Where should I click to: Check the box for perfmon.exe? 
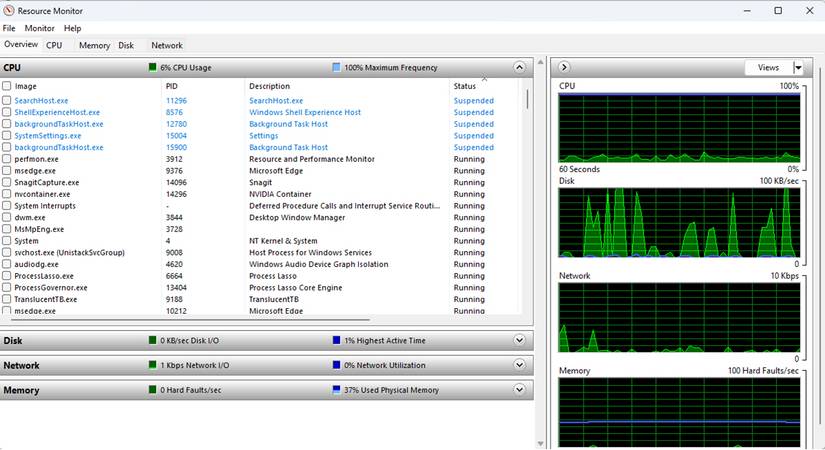click(x=7, y=159)
